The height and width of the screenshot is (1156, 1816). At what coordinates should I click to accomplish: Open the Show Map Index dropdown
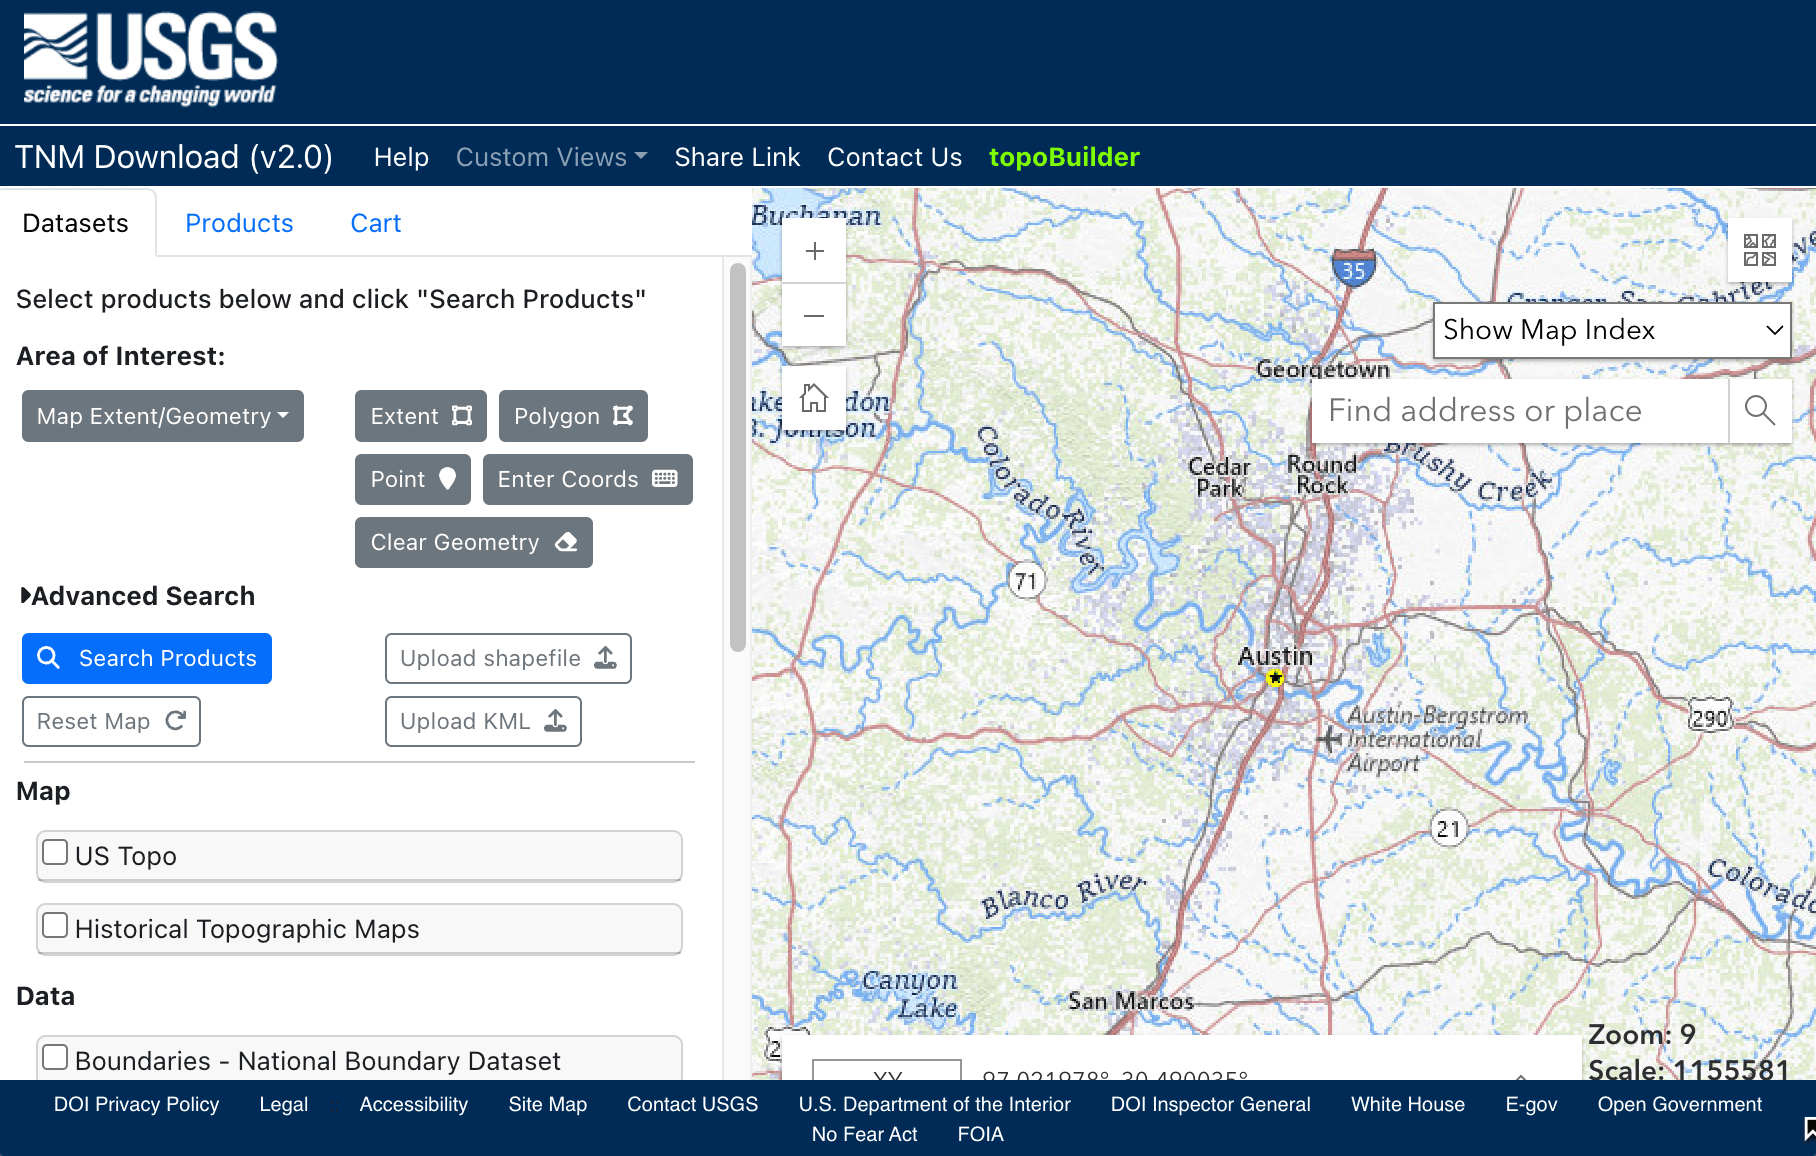[x=1611, y=330]
